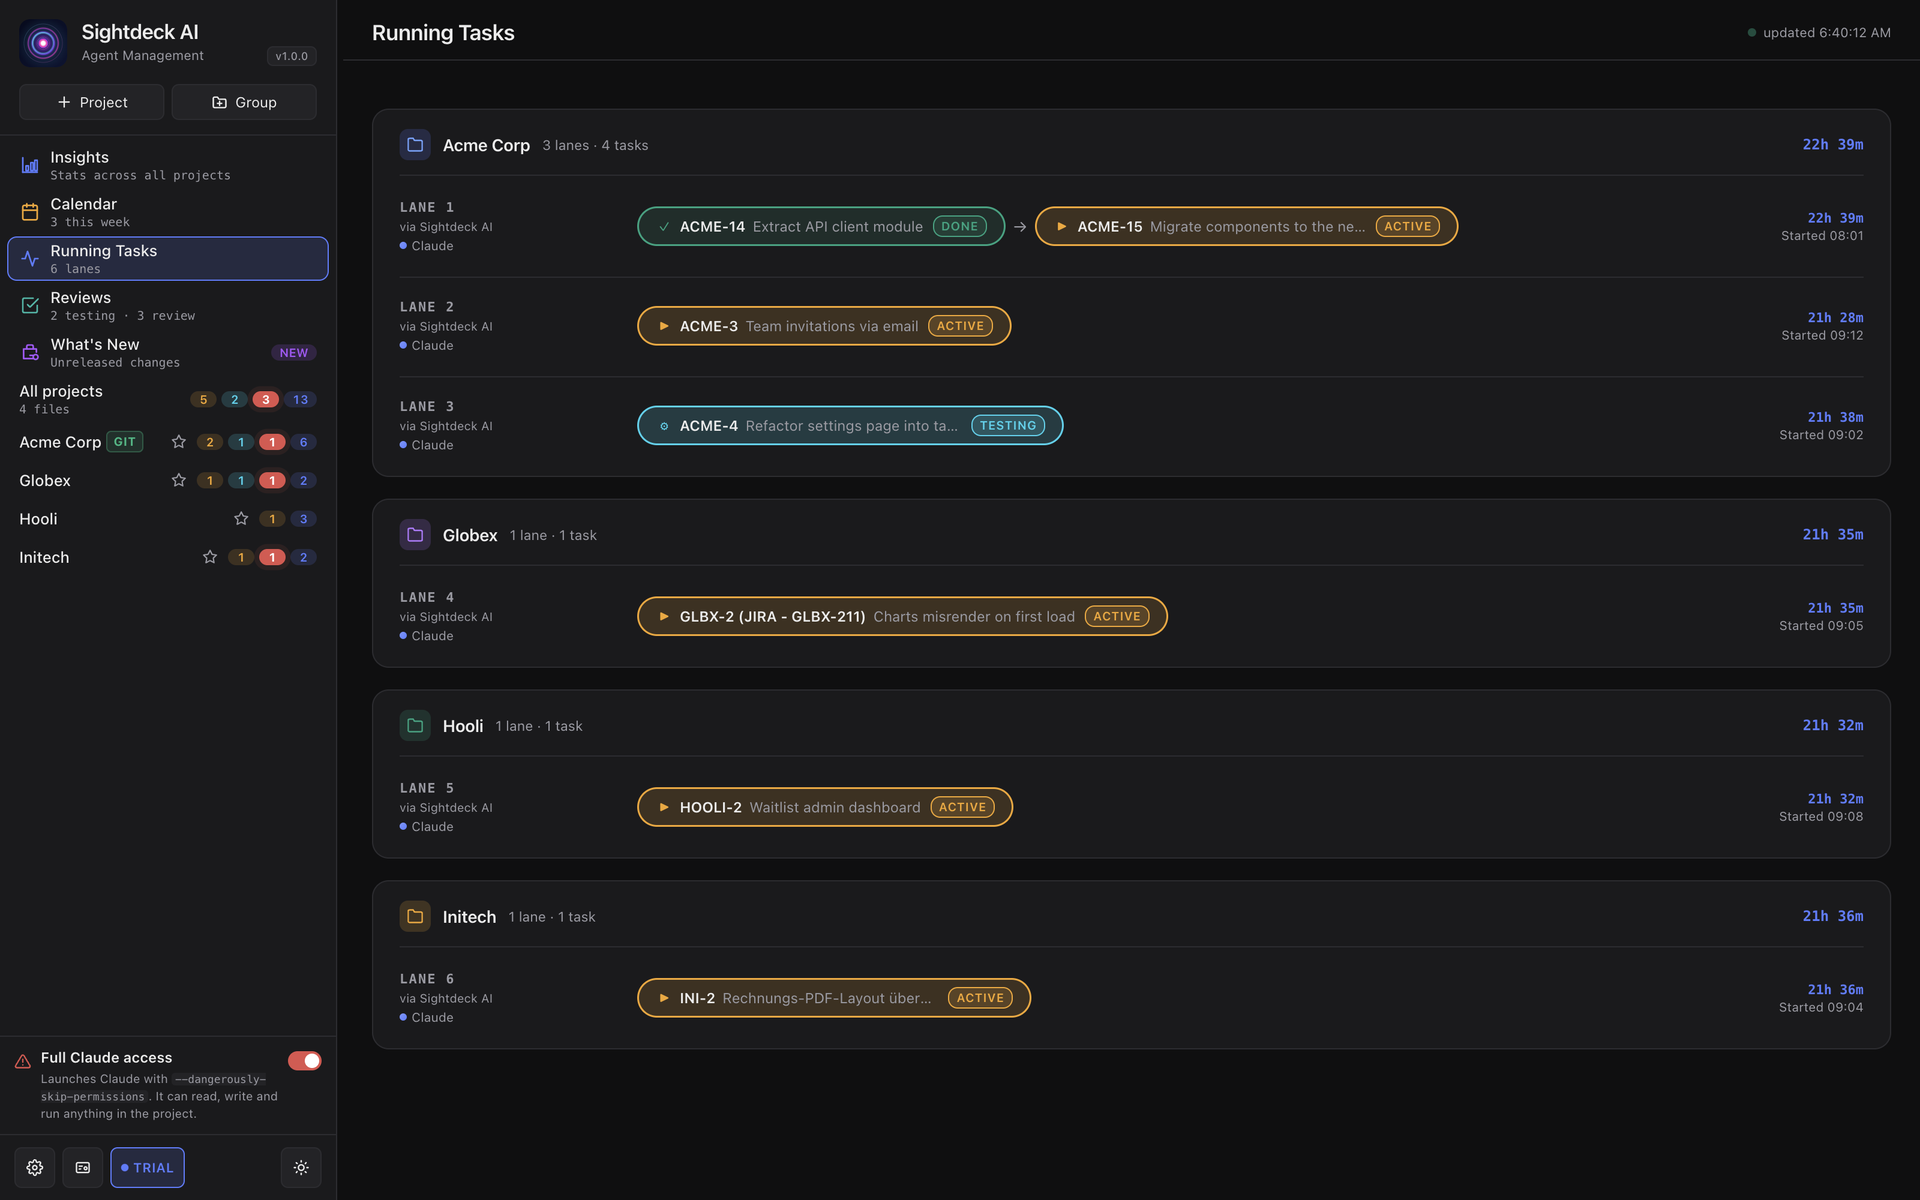Click the checkmark icon on ACME-14

point(664,227)
